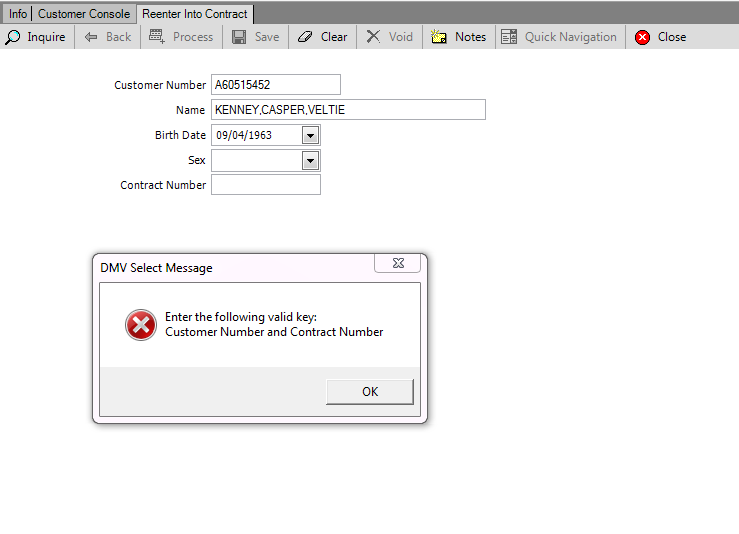Viewport: 739px width, 534px height.
Task: Click the Process toolbar icon
Action: tap(157, 37)
